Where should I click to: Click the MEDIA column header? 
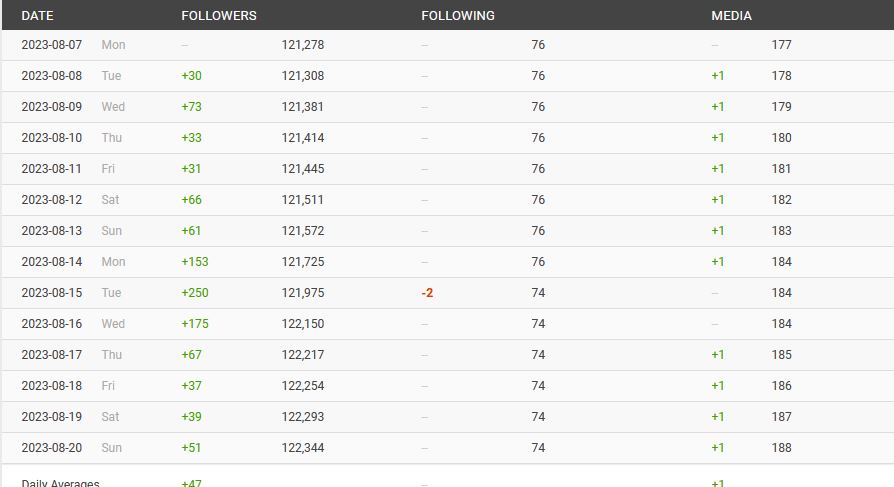tap(732, 16)
